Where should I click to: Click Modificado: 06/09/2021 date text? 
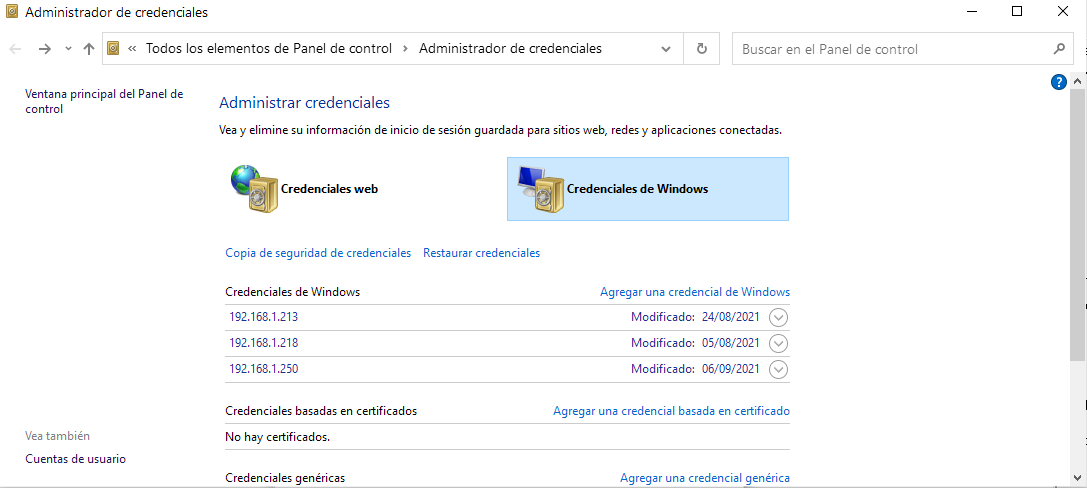[x=695, y=369]
